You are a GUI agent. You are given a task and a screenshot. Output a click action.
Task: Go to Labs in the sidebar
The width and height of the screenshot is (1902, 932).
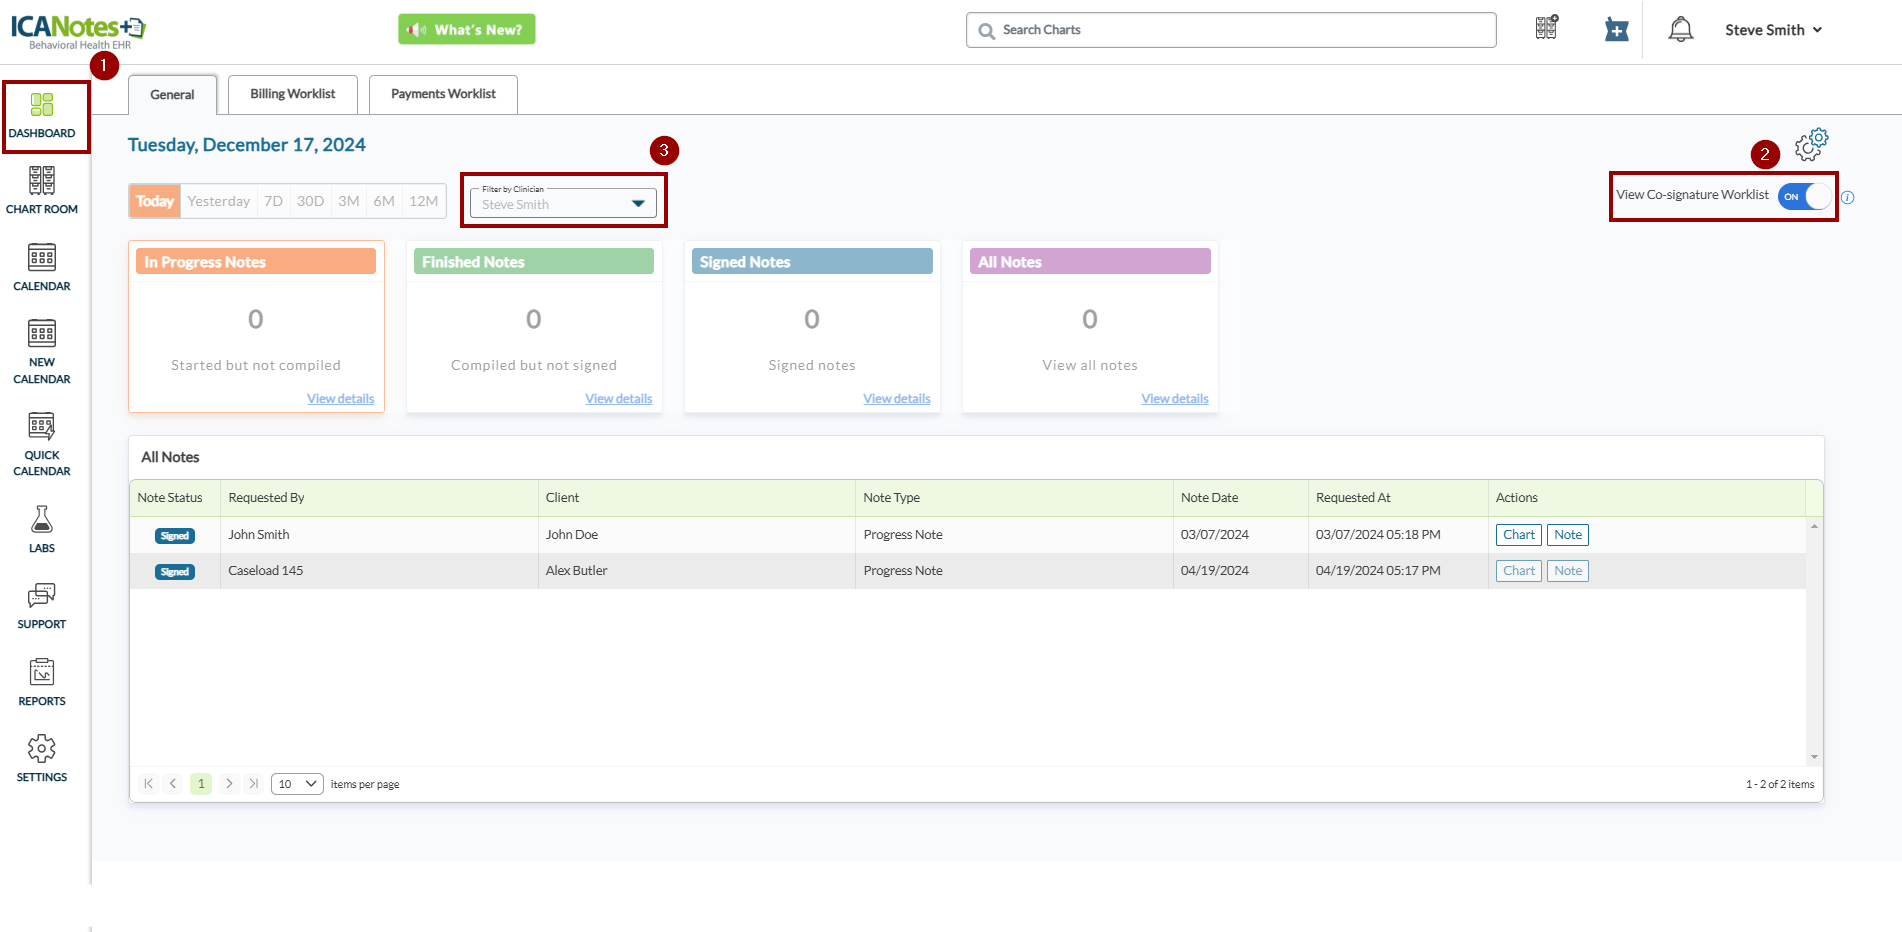(x=41, y=529)
